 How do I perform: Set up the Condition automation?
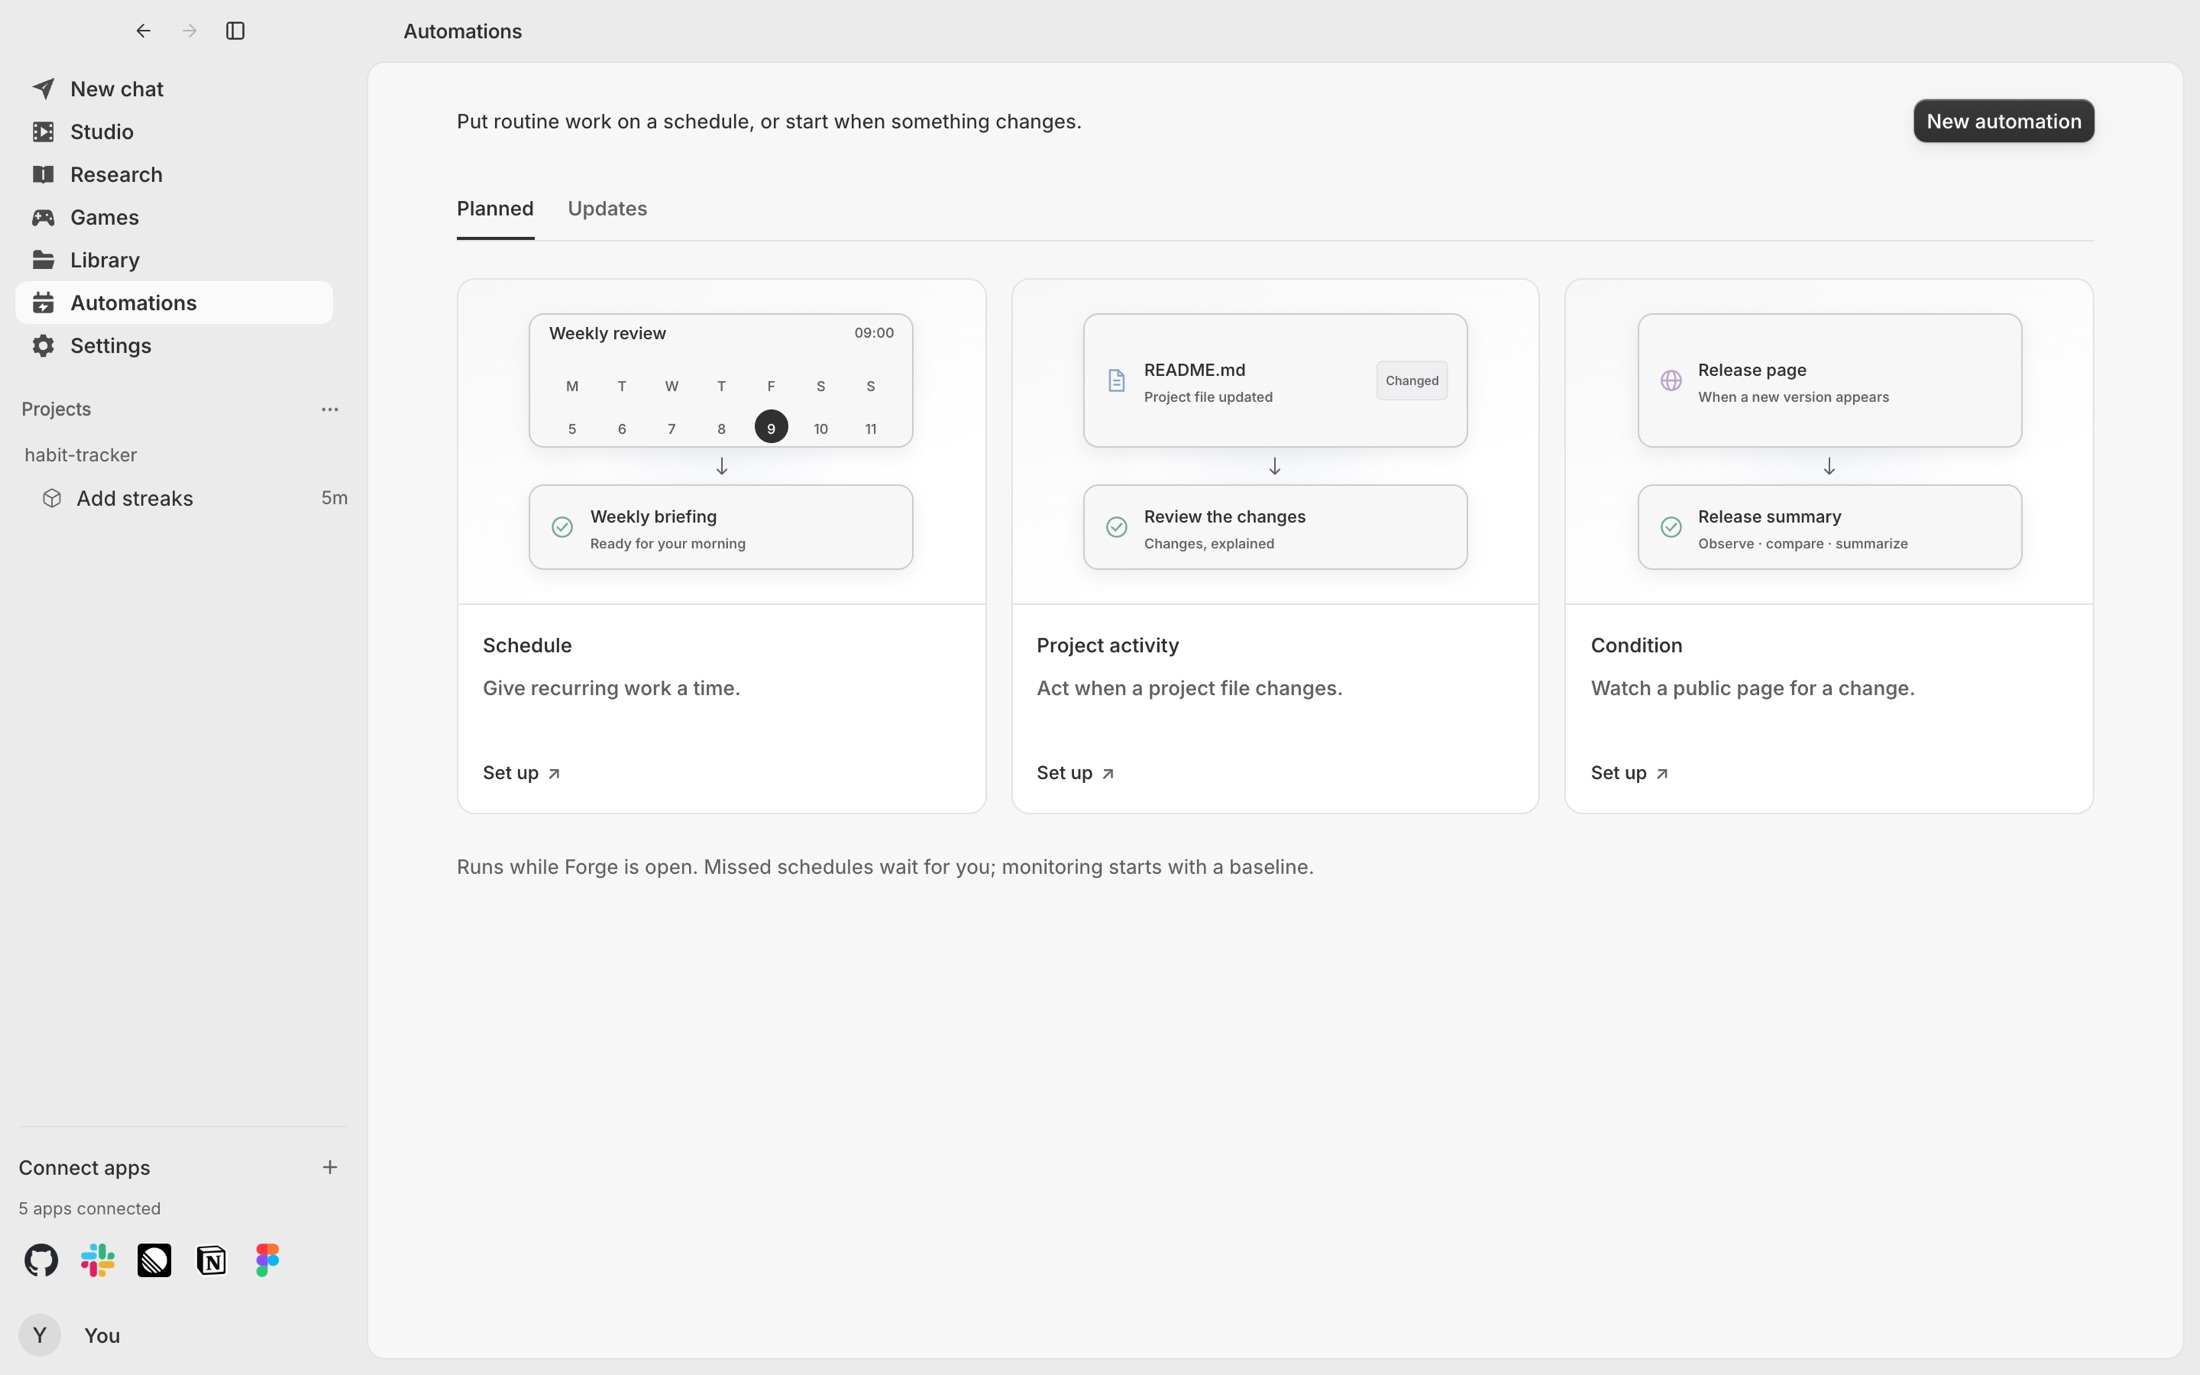pos(1629,773)
